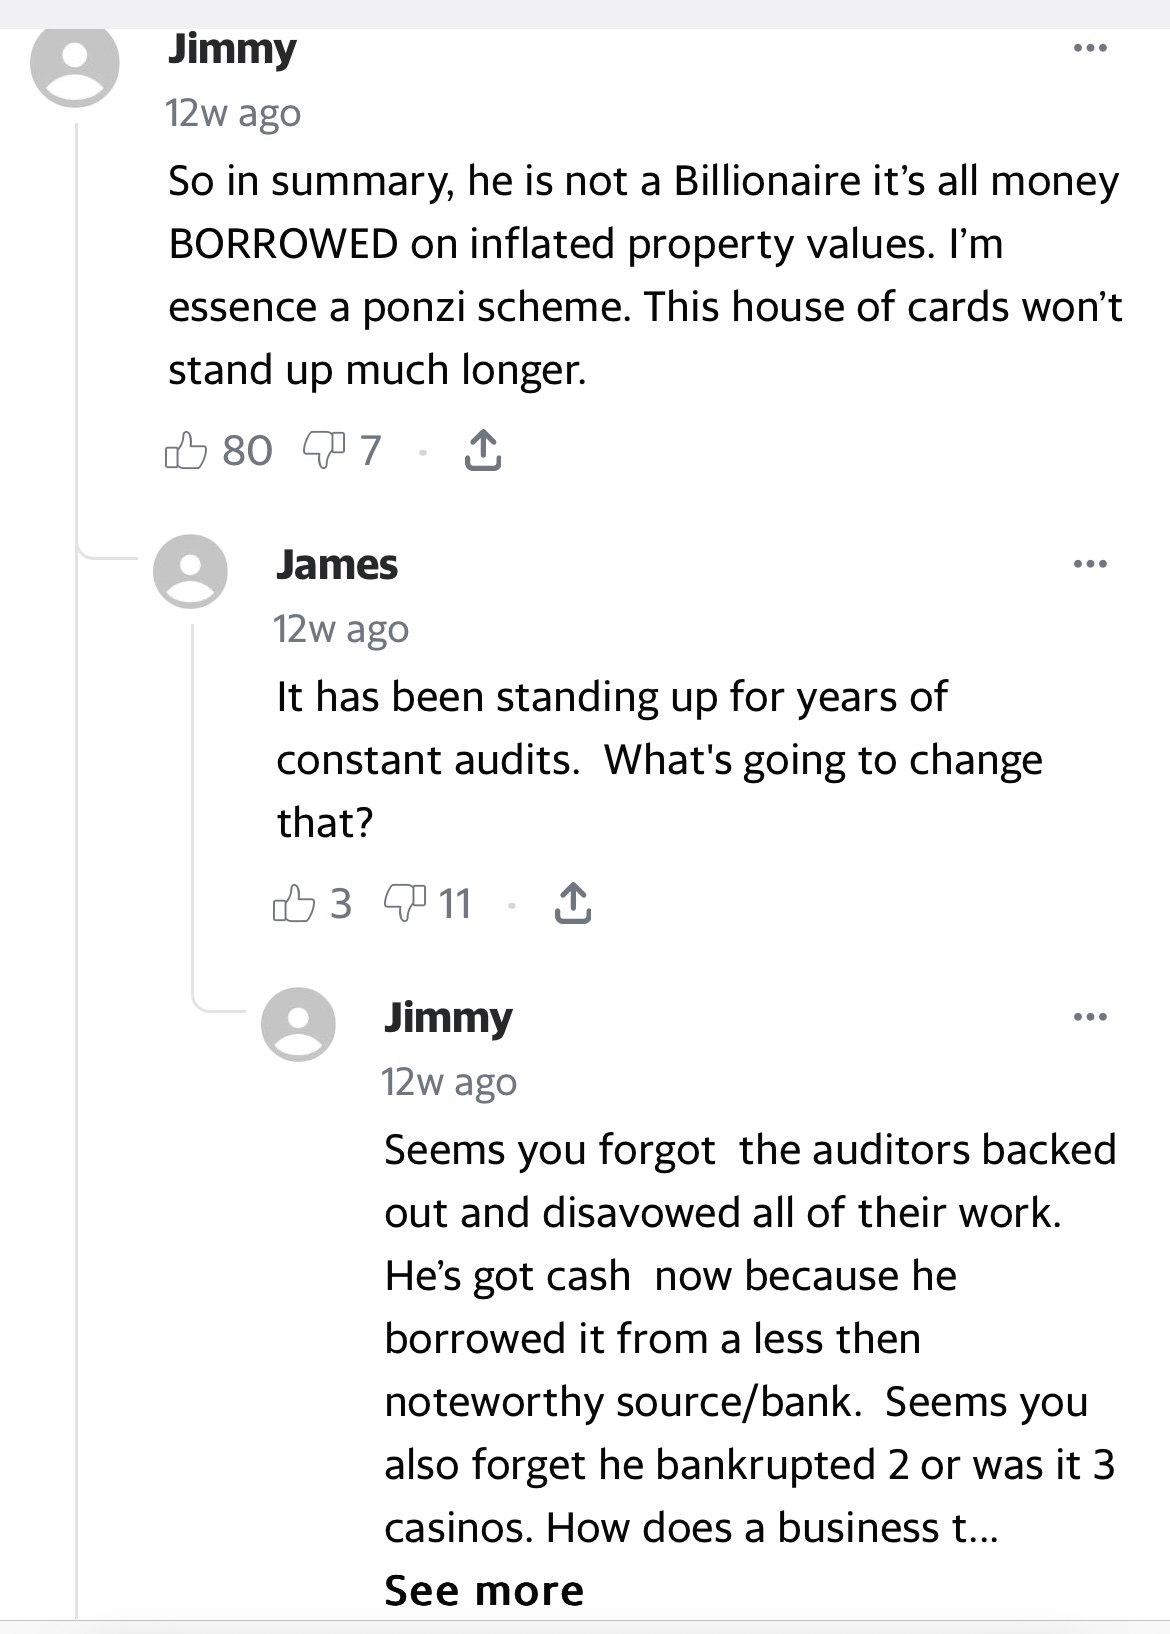Open avatar on Jimmy's nested reply
This screenshot has width=1170, height=1634.
click(298, 1024)
